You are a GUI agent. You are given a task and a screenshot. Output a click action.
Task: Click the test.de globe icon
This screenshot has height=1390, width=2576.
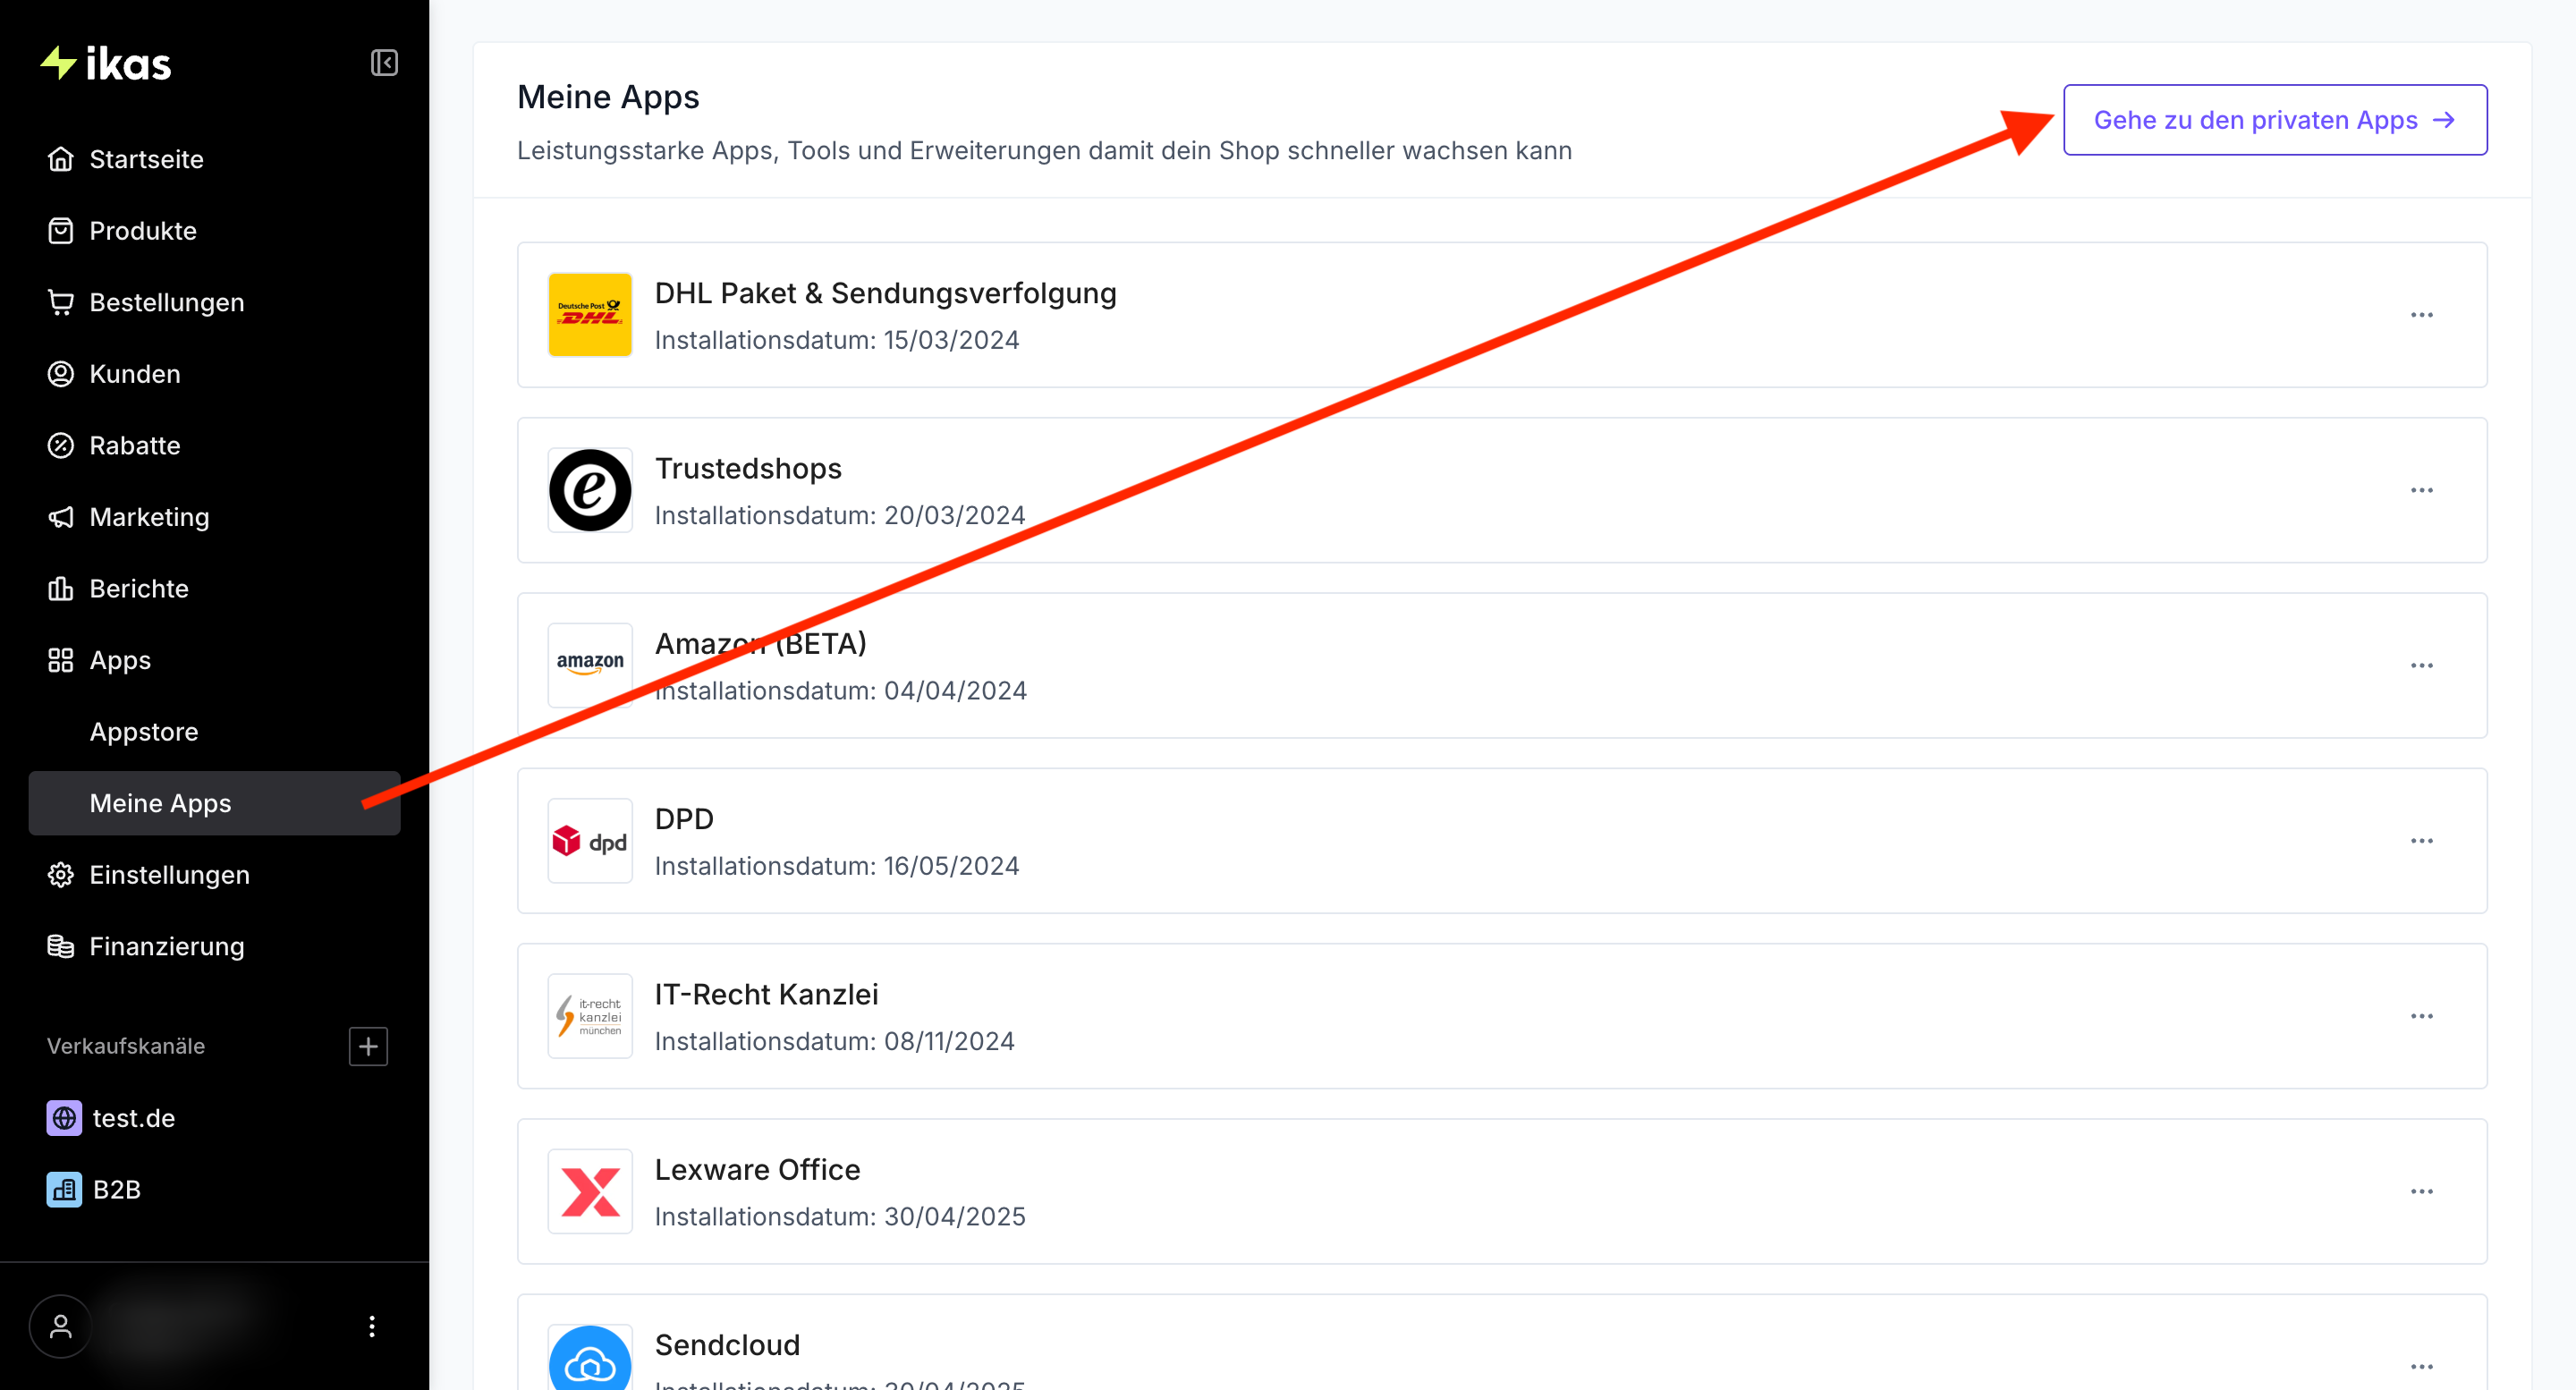(x=64, y=1118)
